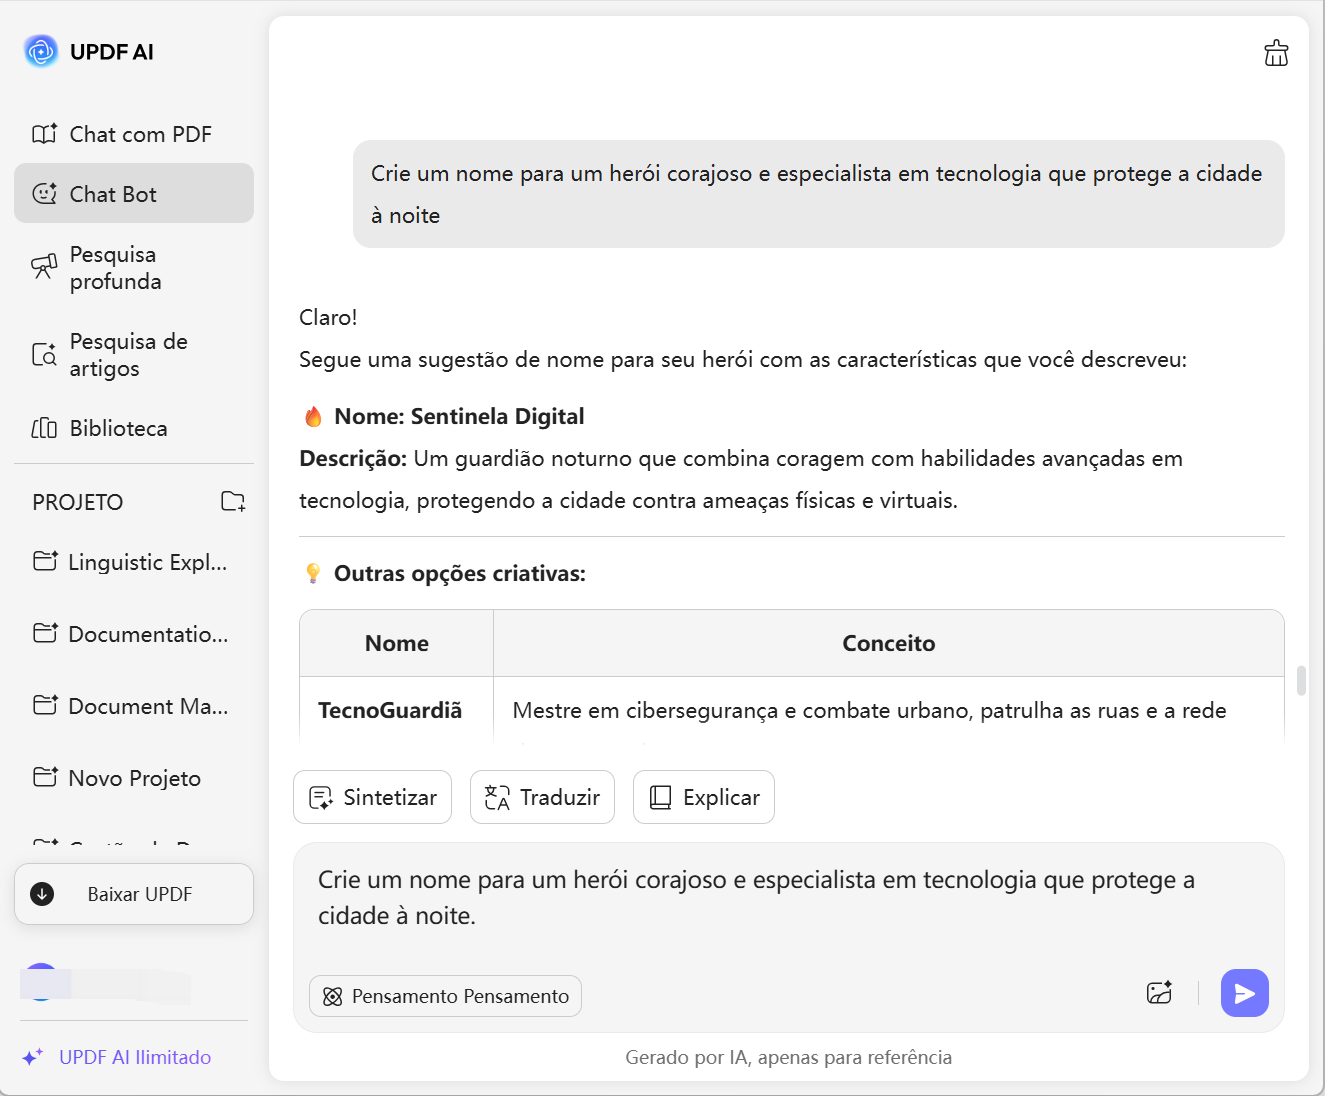This screenshot has height=1096, width=1325.
Task: Click the sparkle icon beside UPDF AI Ilimitado
Action: (x=32, y=1057)
